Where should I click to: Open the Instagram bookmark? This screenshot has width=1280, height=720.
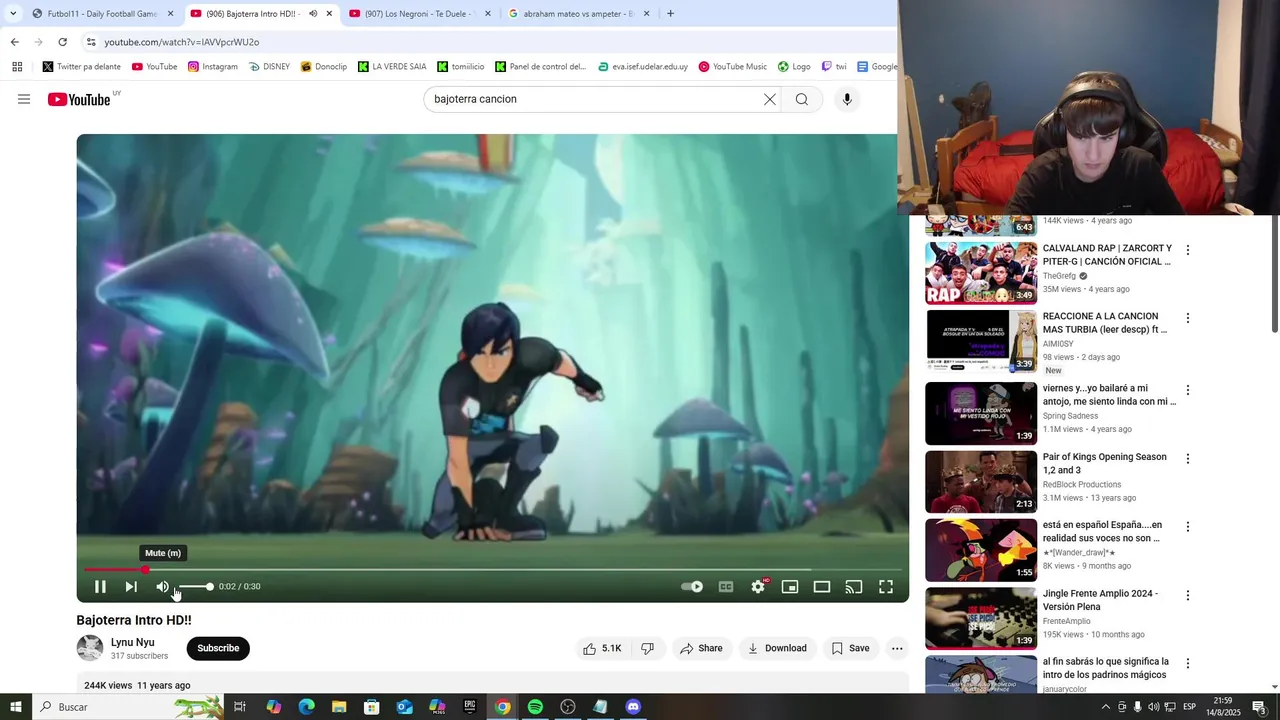(x=213, y=67)
